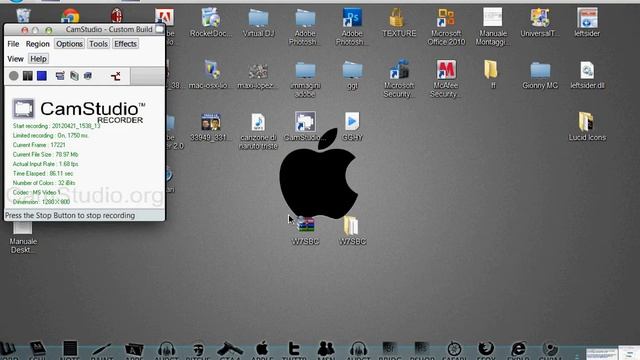This screenshot has width=640, height=360.
Task: Open the Recycle Bin on desktop
Action: tap(23, 16)
